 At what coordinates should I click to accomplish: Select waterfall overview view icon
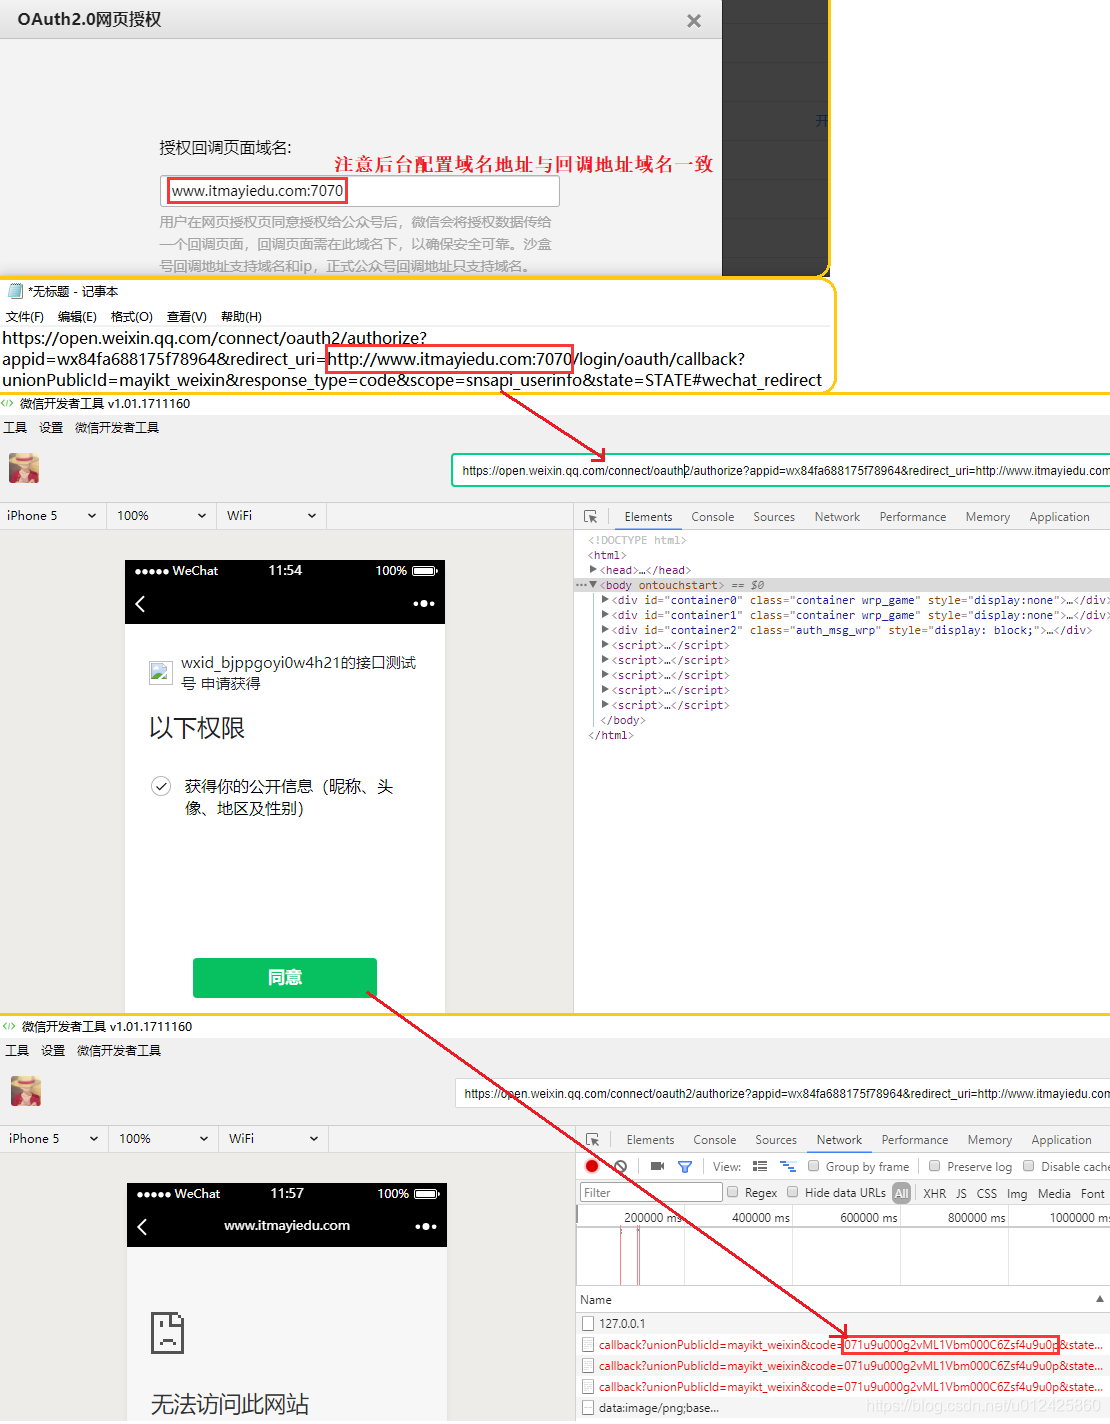(788, 1166)
